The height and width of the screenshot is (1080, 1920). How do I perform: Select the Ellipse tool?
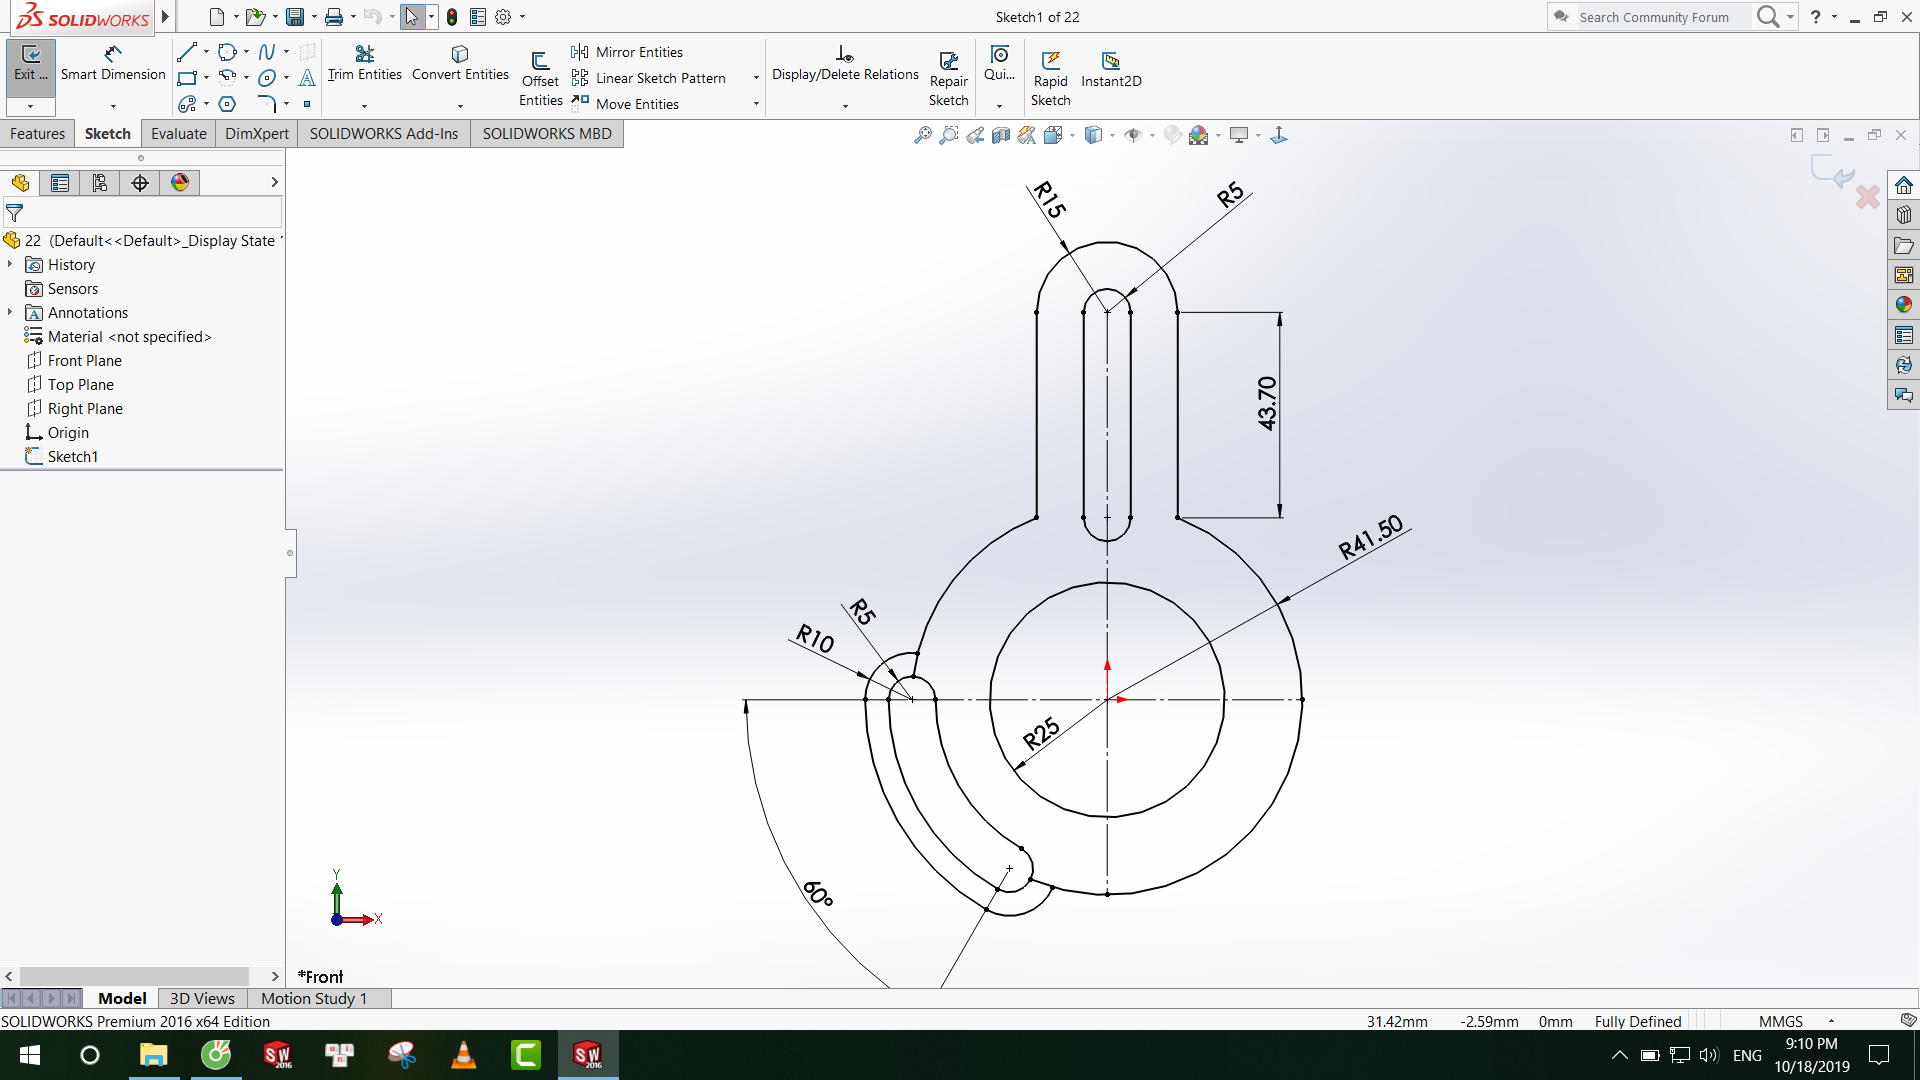pos(267,78)
